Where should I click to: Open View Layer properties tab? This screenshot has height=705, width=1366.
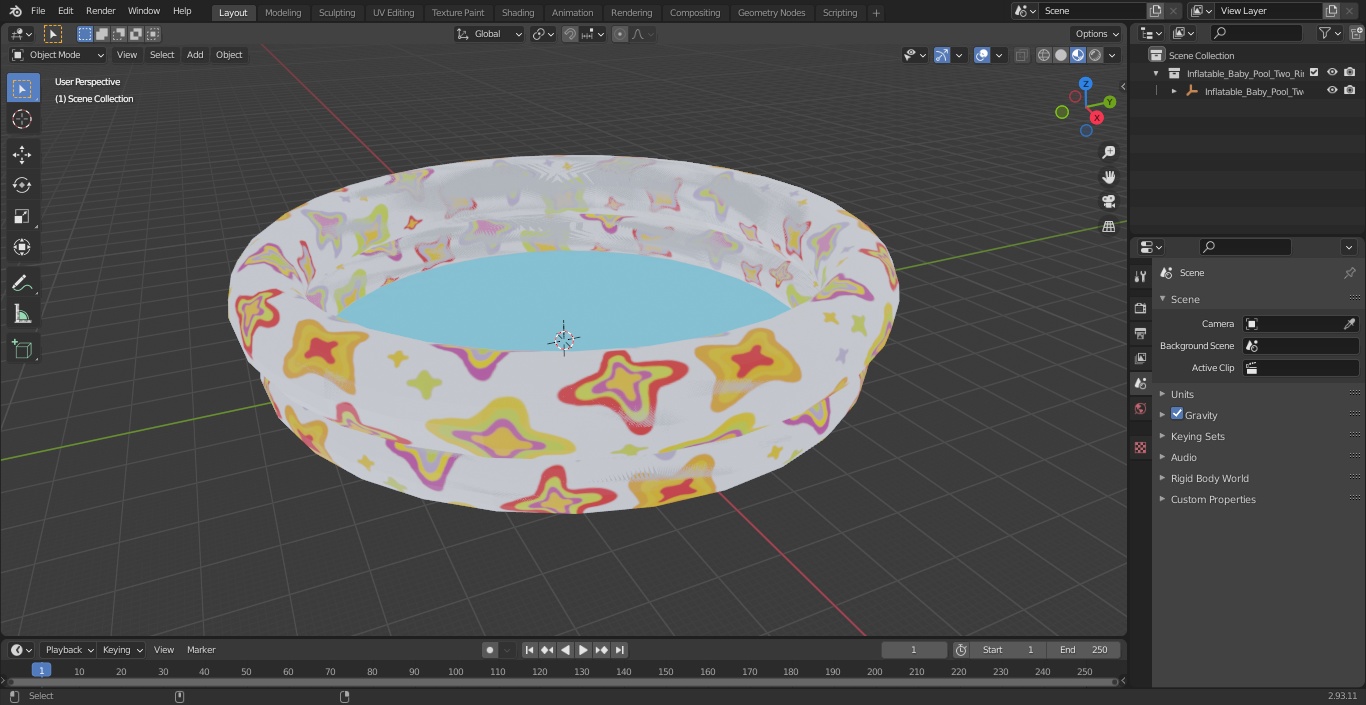tap(1140, 359)
